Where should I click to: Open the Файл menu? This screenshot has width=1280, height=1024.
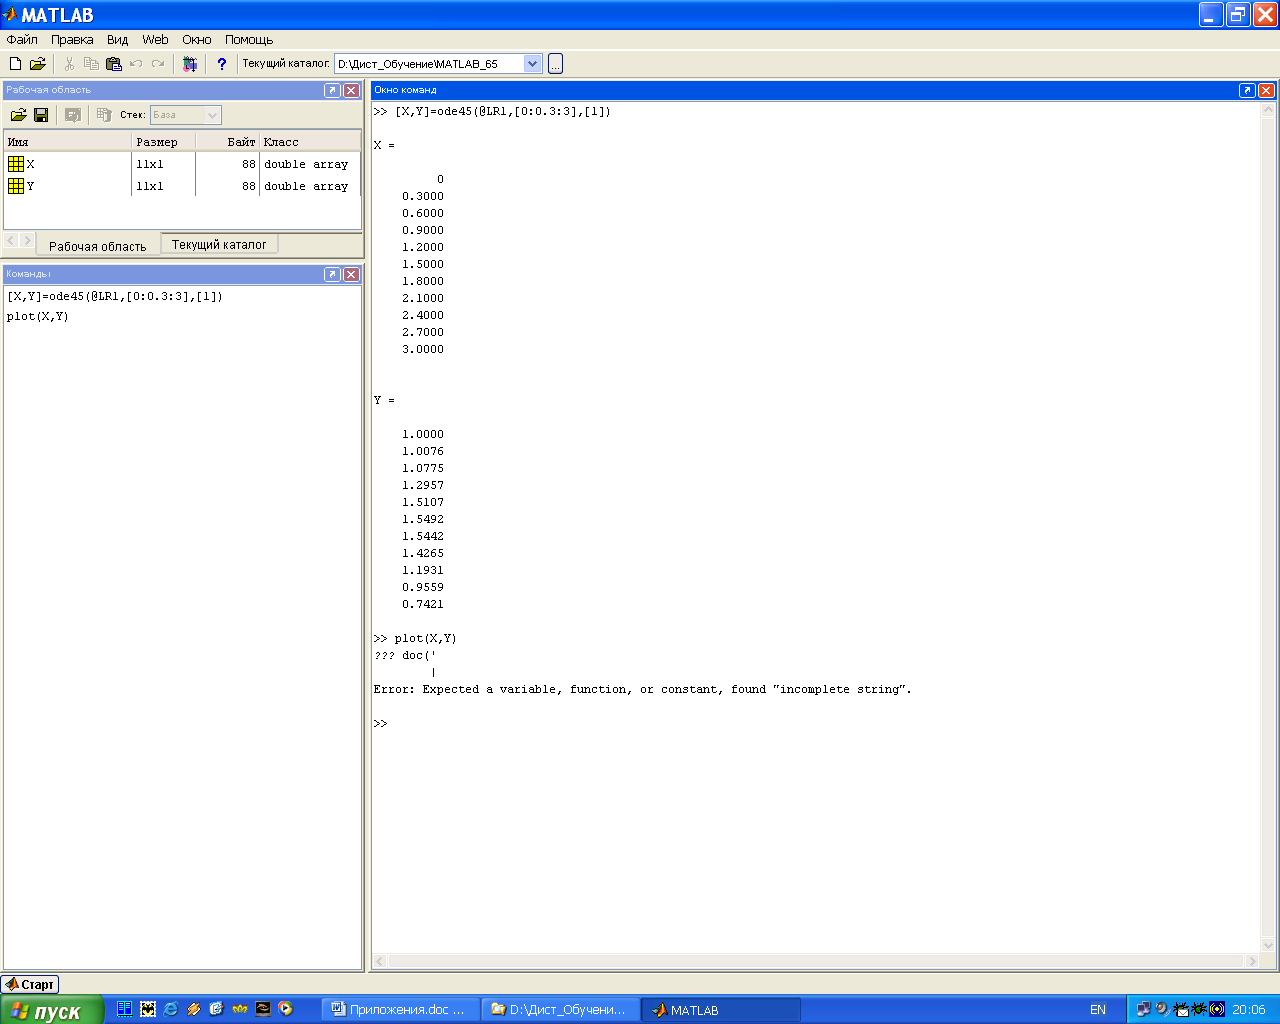coord(22,40)
